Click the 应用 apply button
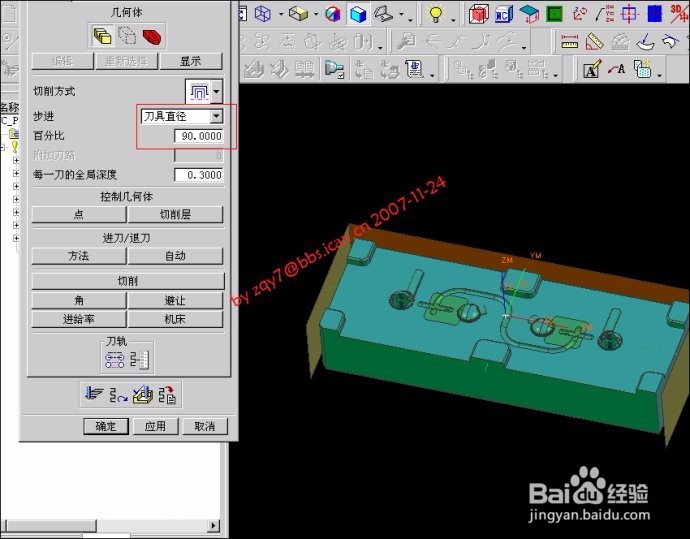Image resolution: width=690 pixels, height=539 pixels. click(x=155, y=426)
